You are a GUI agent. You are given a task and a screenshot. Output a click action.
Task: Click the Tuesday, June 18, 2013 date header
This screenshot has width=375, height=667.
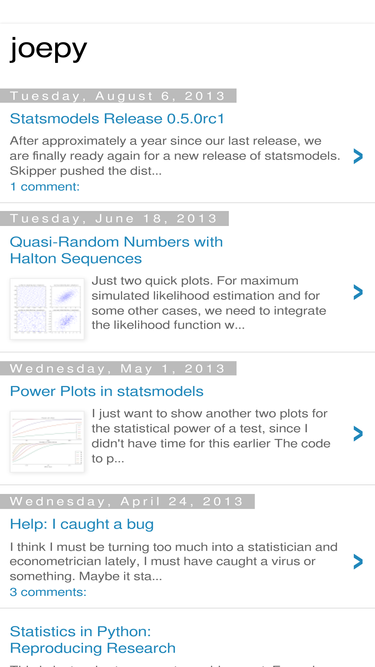114,219
